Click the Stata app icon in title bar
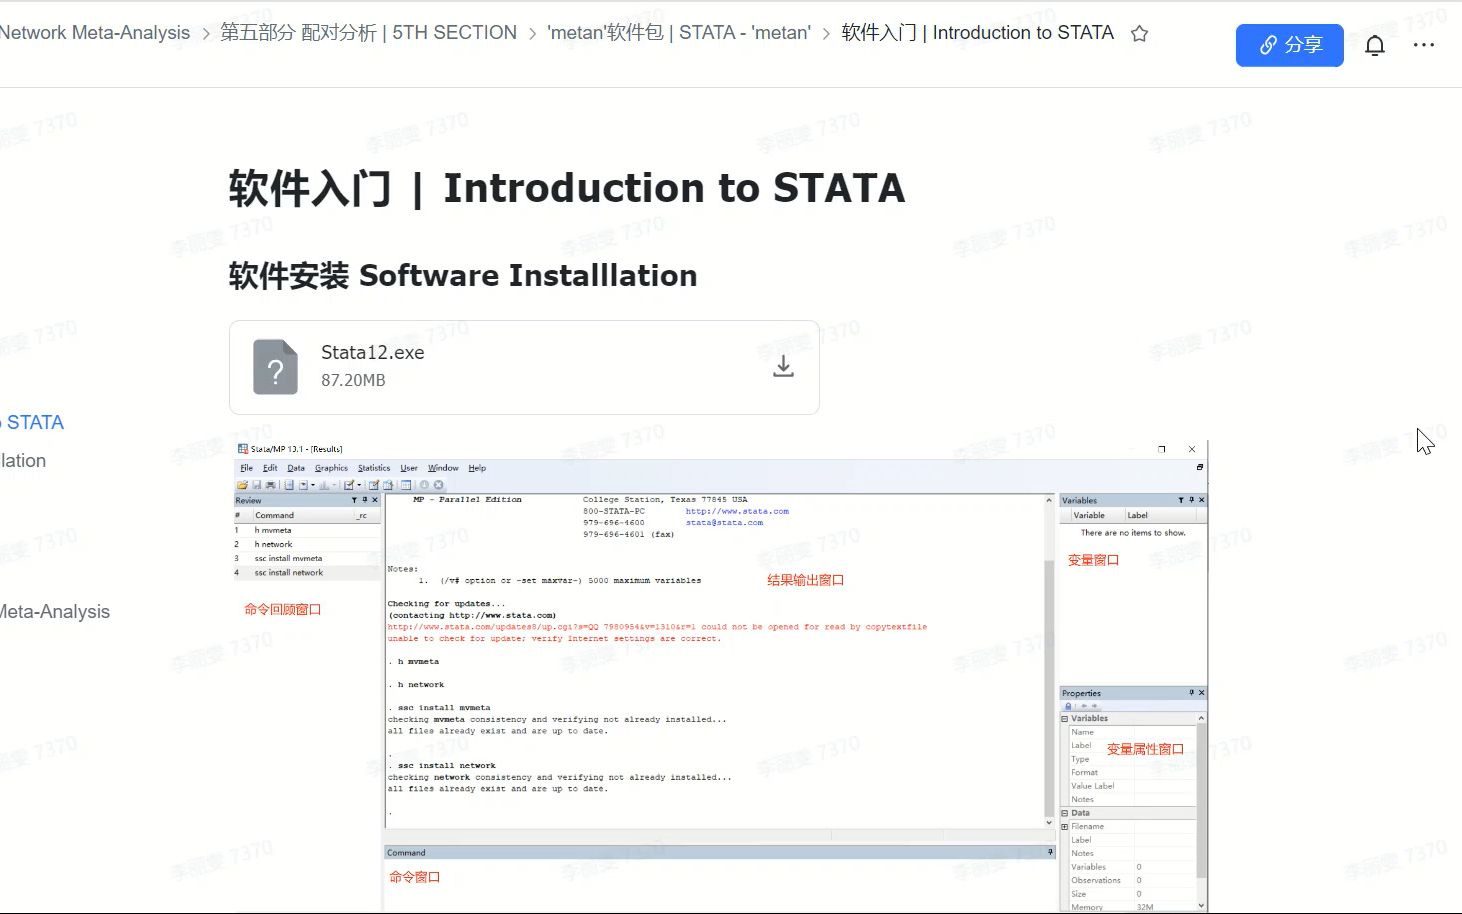Viewport: 1462px width, 914px height. point(243,449)
